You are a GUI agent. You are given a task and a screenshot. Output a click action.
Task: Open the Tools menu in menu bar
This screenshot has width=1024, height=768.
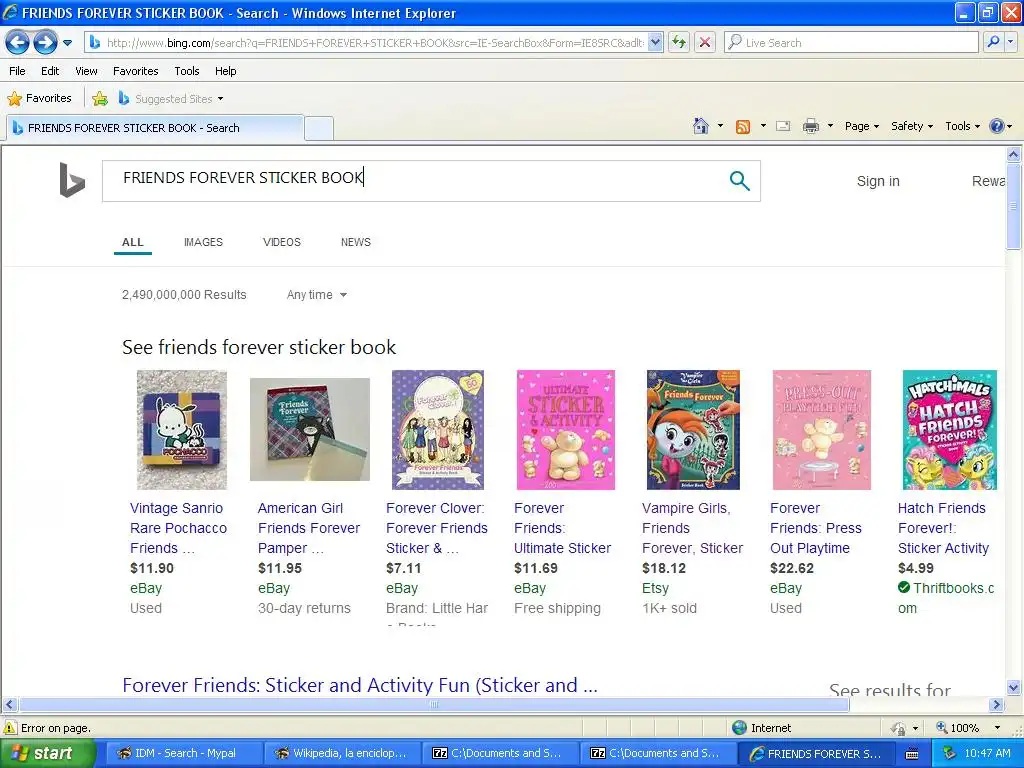click(x=187, y=71)
